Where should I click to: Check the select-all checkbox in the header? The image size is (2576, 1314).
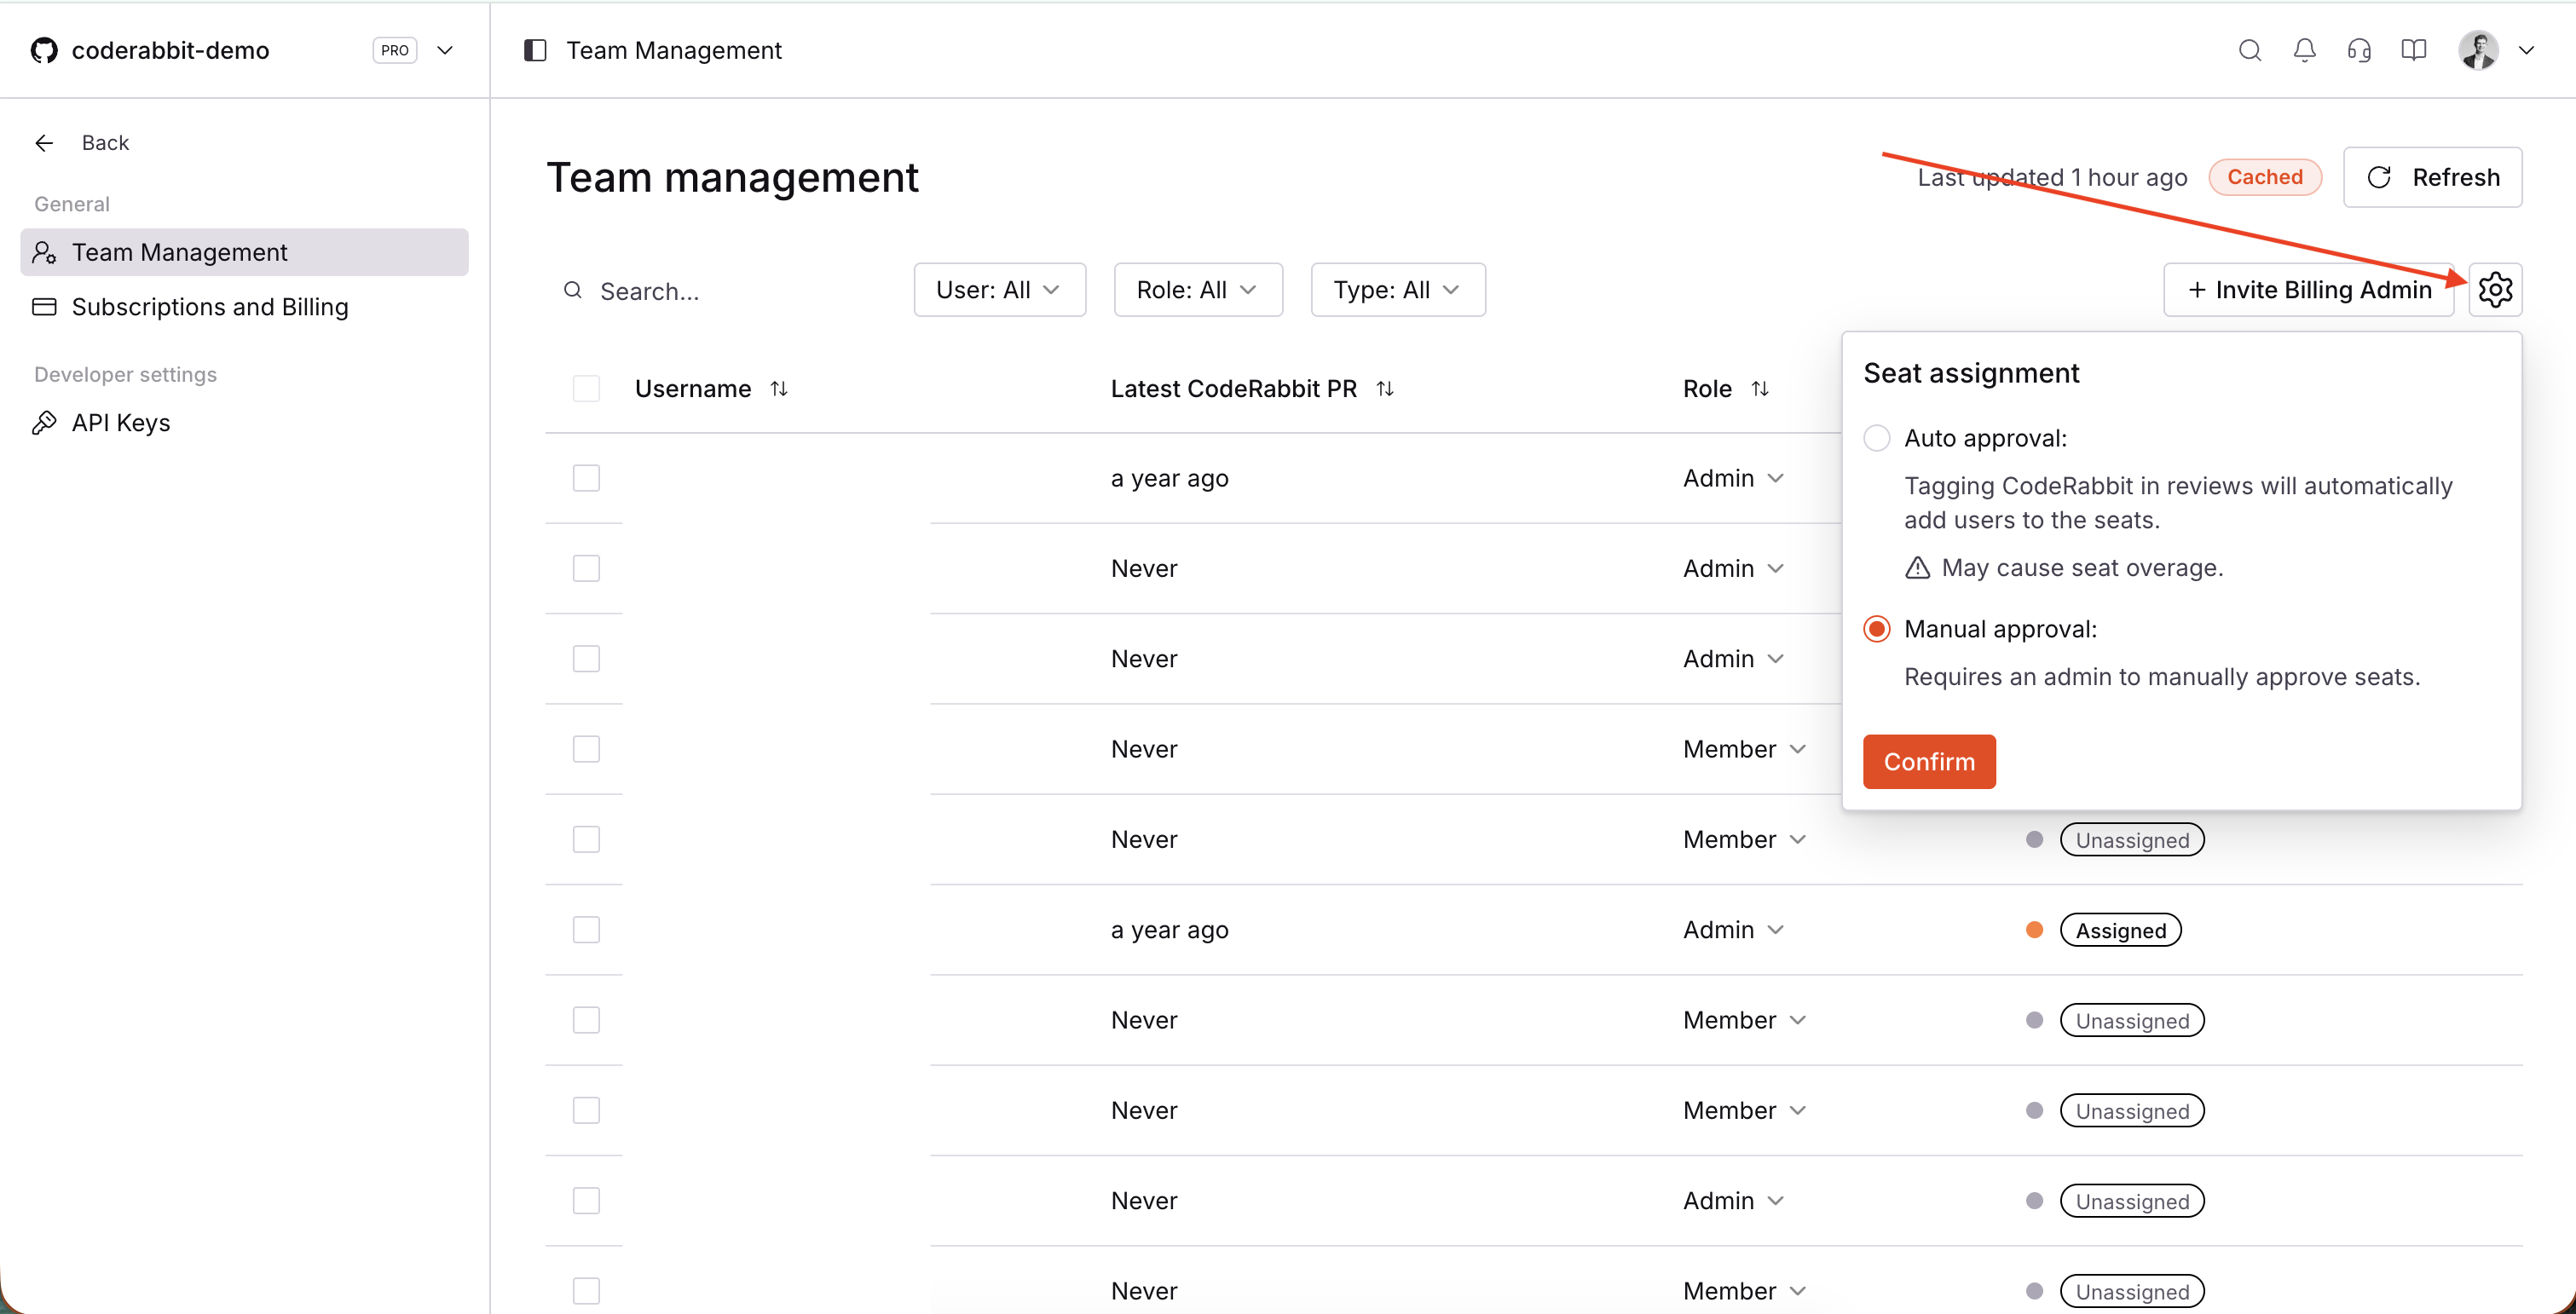[x=585, y=388]
